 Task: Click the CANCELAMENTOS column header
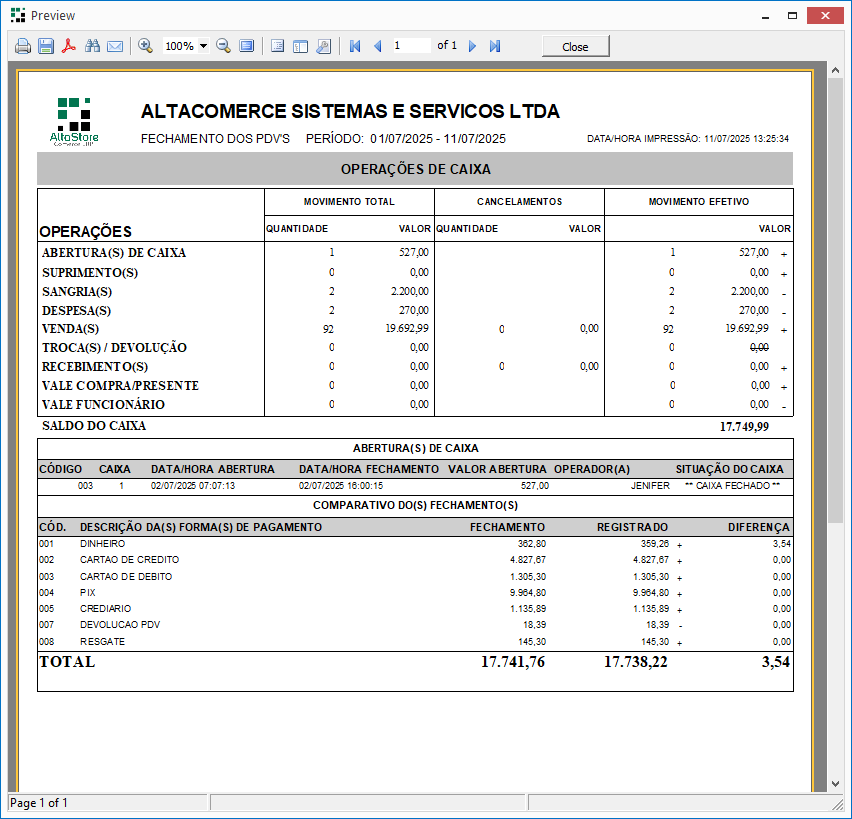(x=519, y=202)
